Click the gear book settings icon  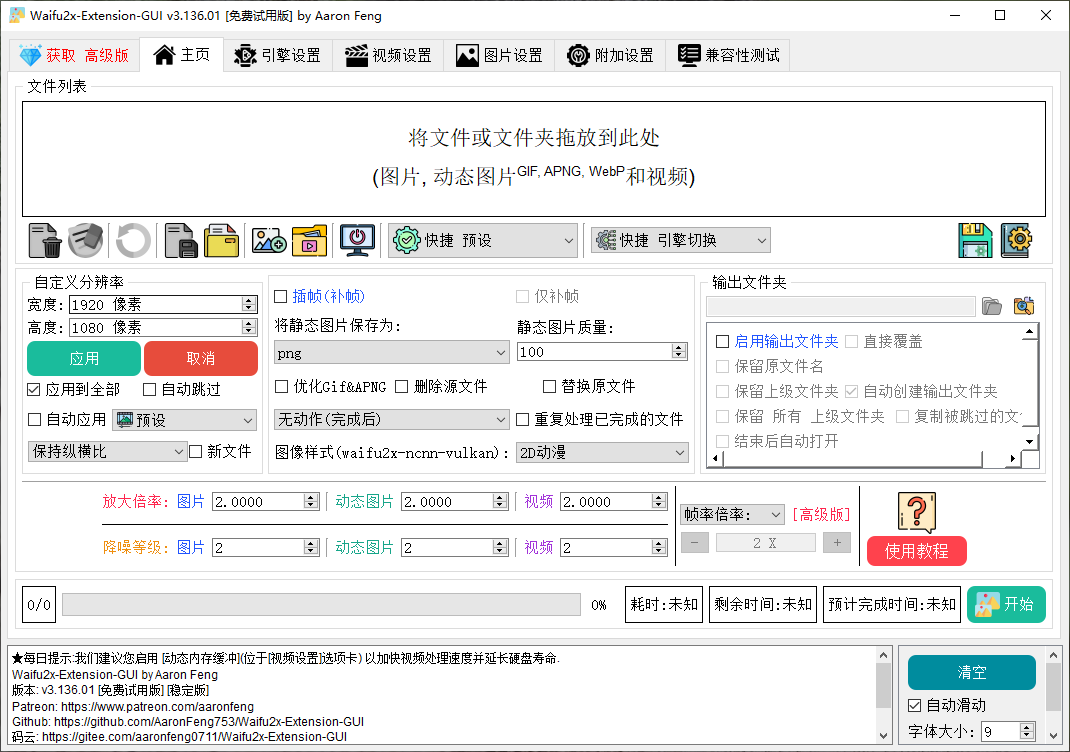tap(1016, 240)
